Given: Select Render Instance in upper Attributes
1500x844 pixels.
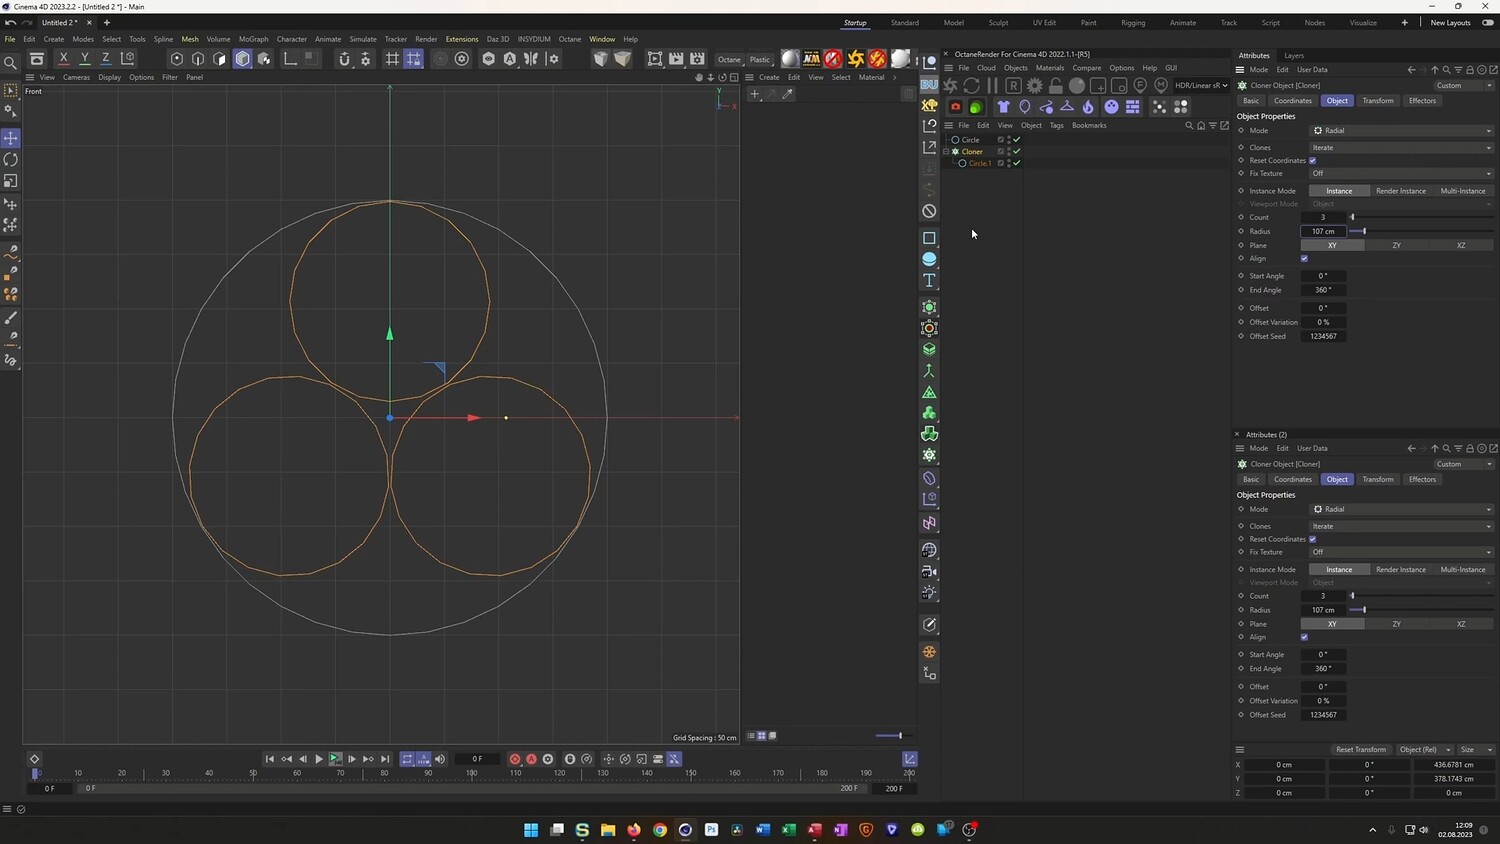Looking at the screenshot, I should point(1401,191).
